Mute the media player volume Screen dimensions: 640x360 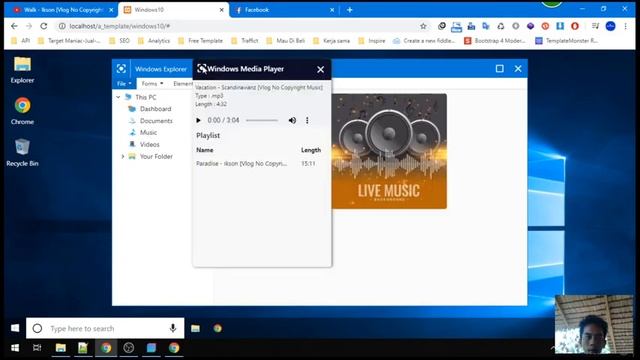click(x=292, y=120)
